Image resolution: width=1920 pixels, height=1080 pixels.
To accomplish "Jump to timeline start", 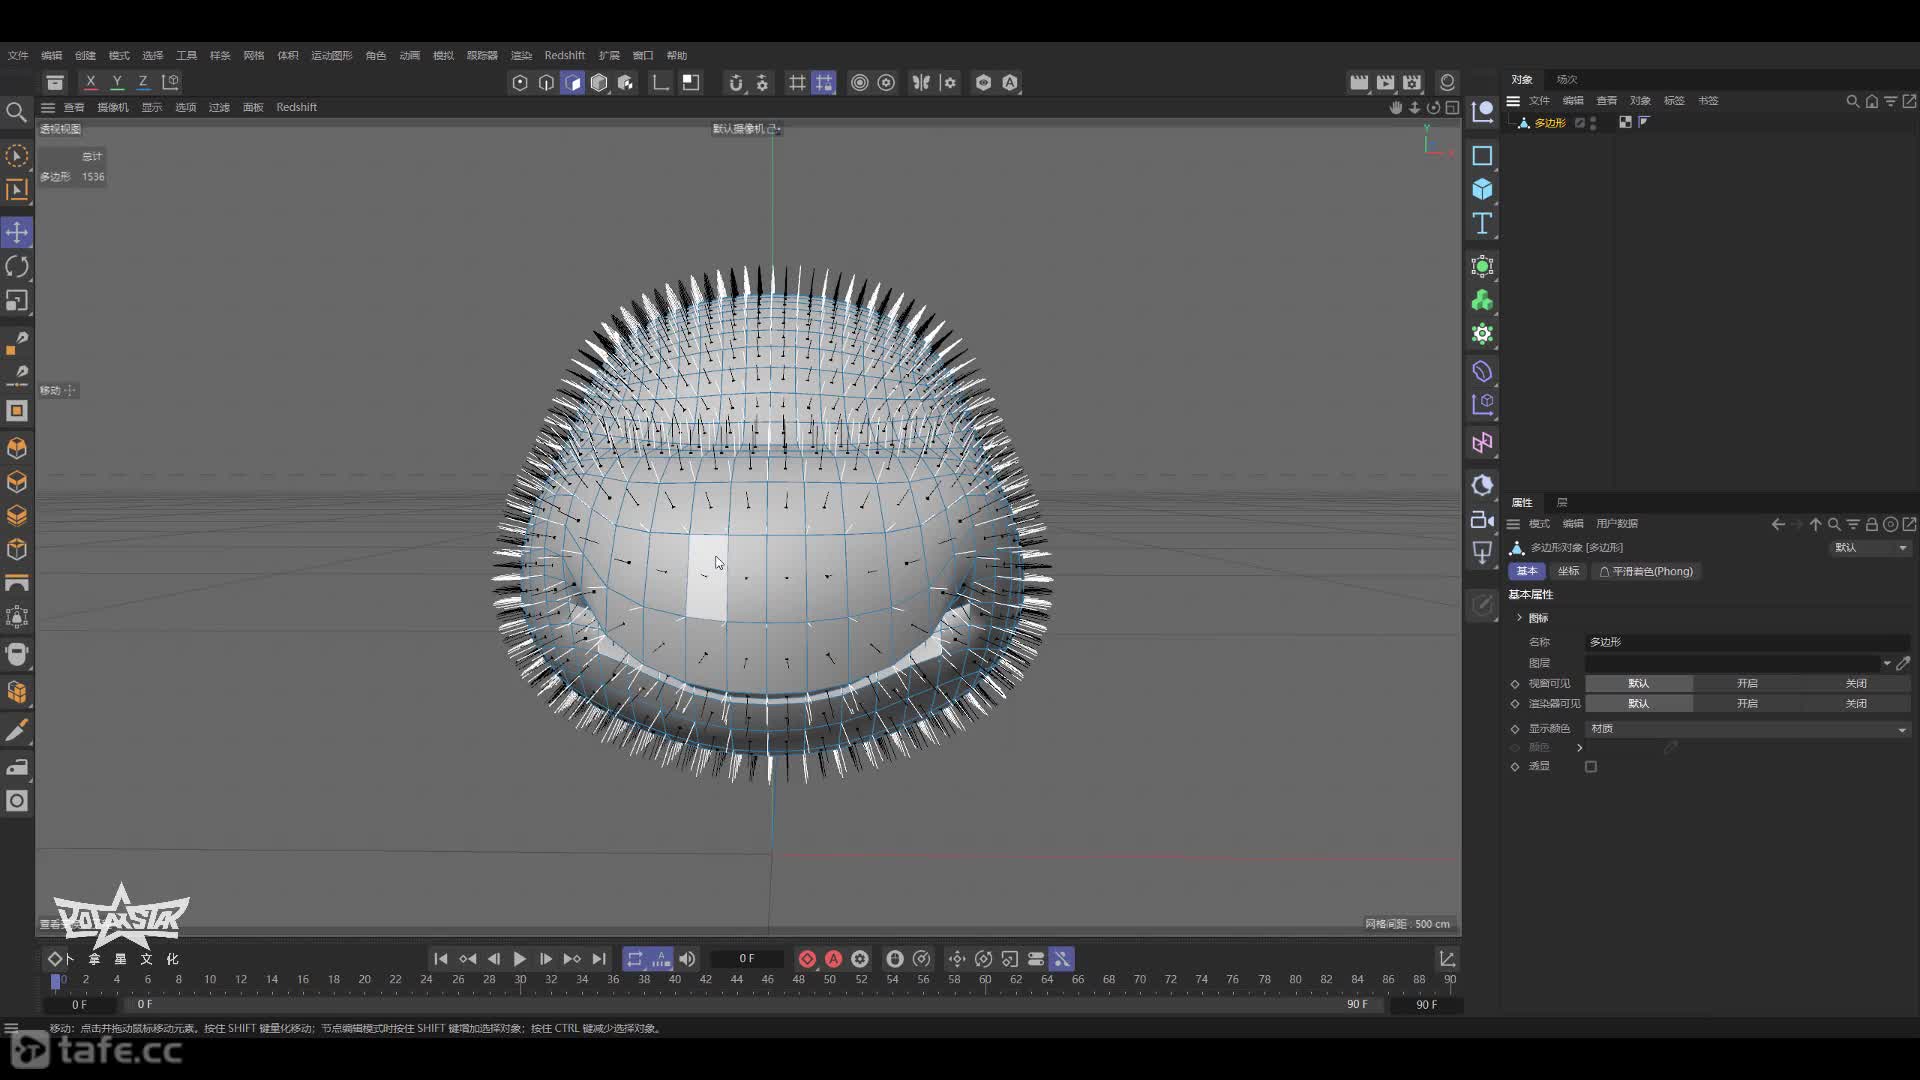I will pyautogui.click(x=441, y=959).
